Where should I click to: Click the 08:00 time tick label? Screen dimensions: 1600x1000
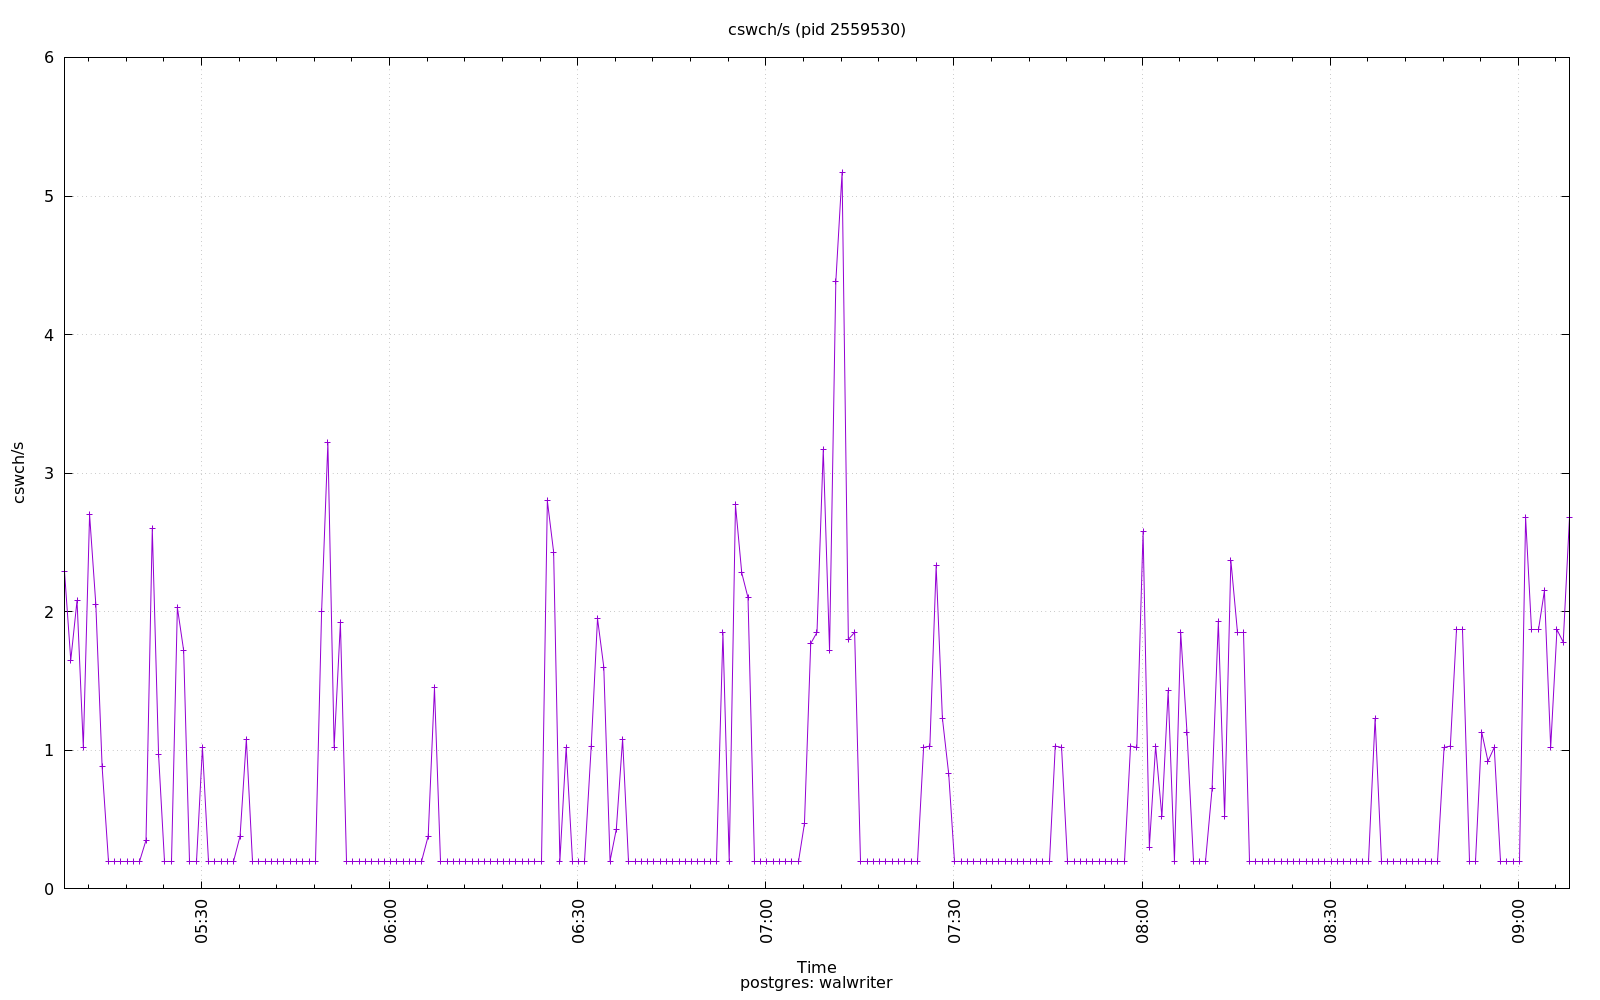point(1142,923)
